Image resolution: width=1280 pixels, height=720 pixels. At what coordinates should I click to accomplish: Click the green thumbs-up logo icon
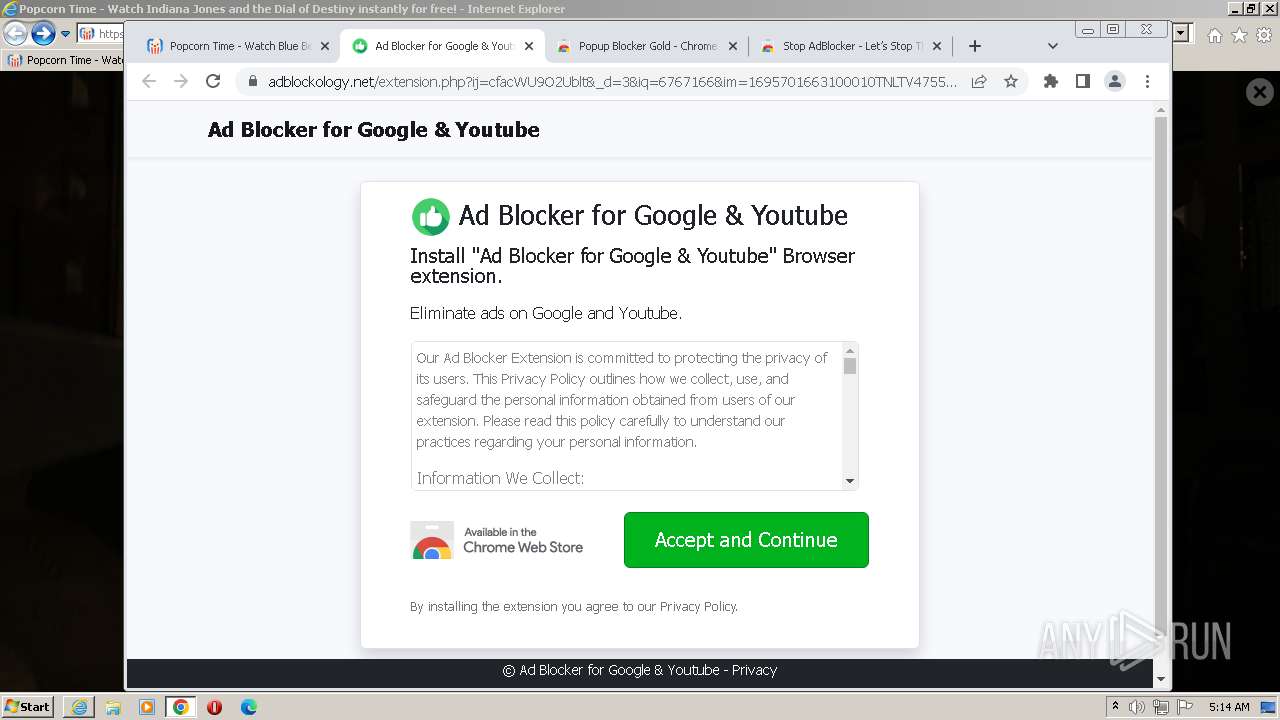431,216
